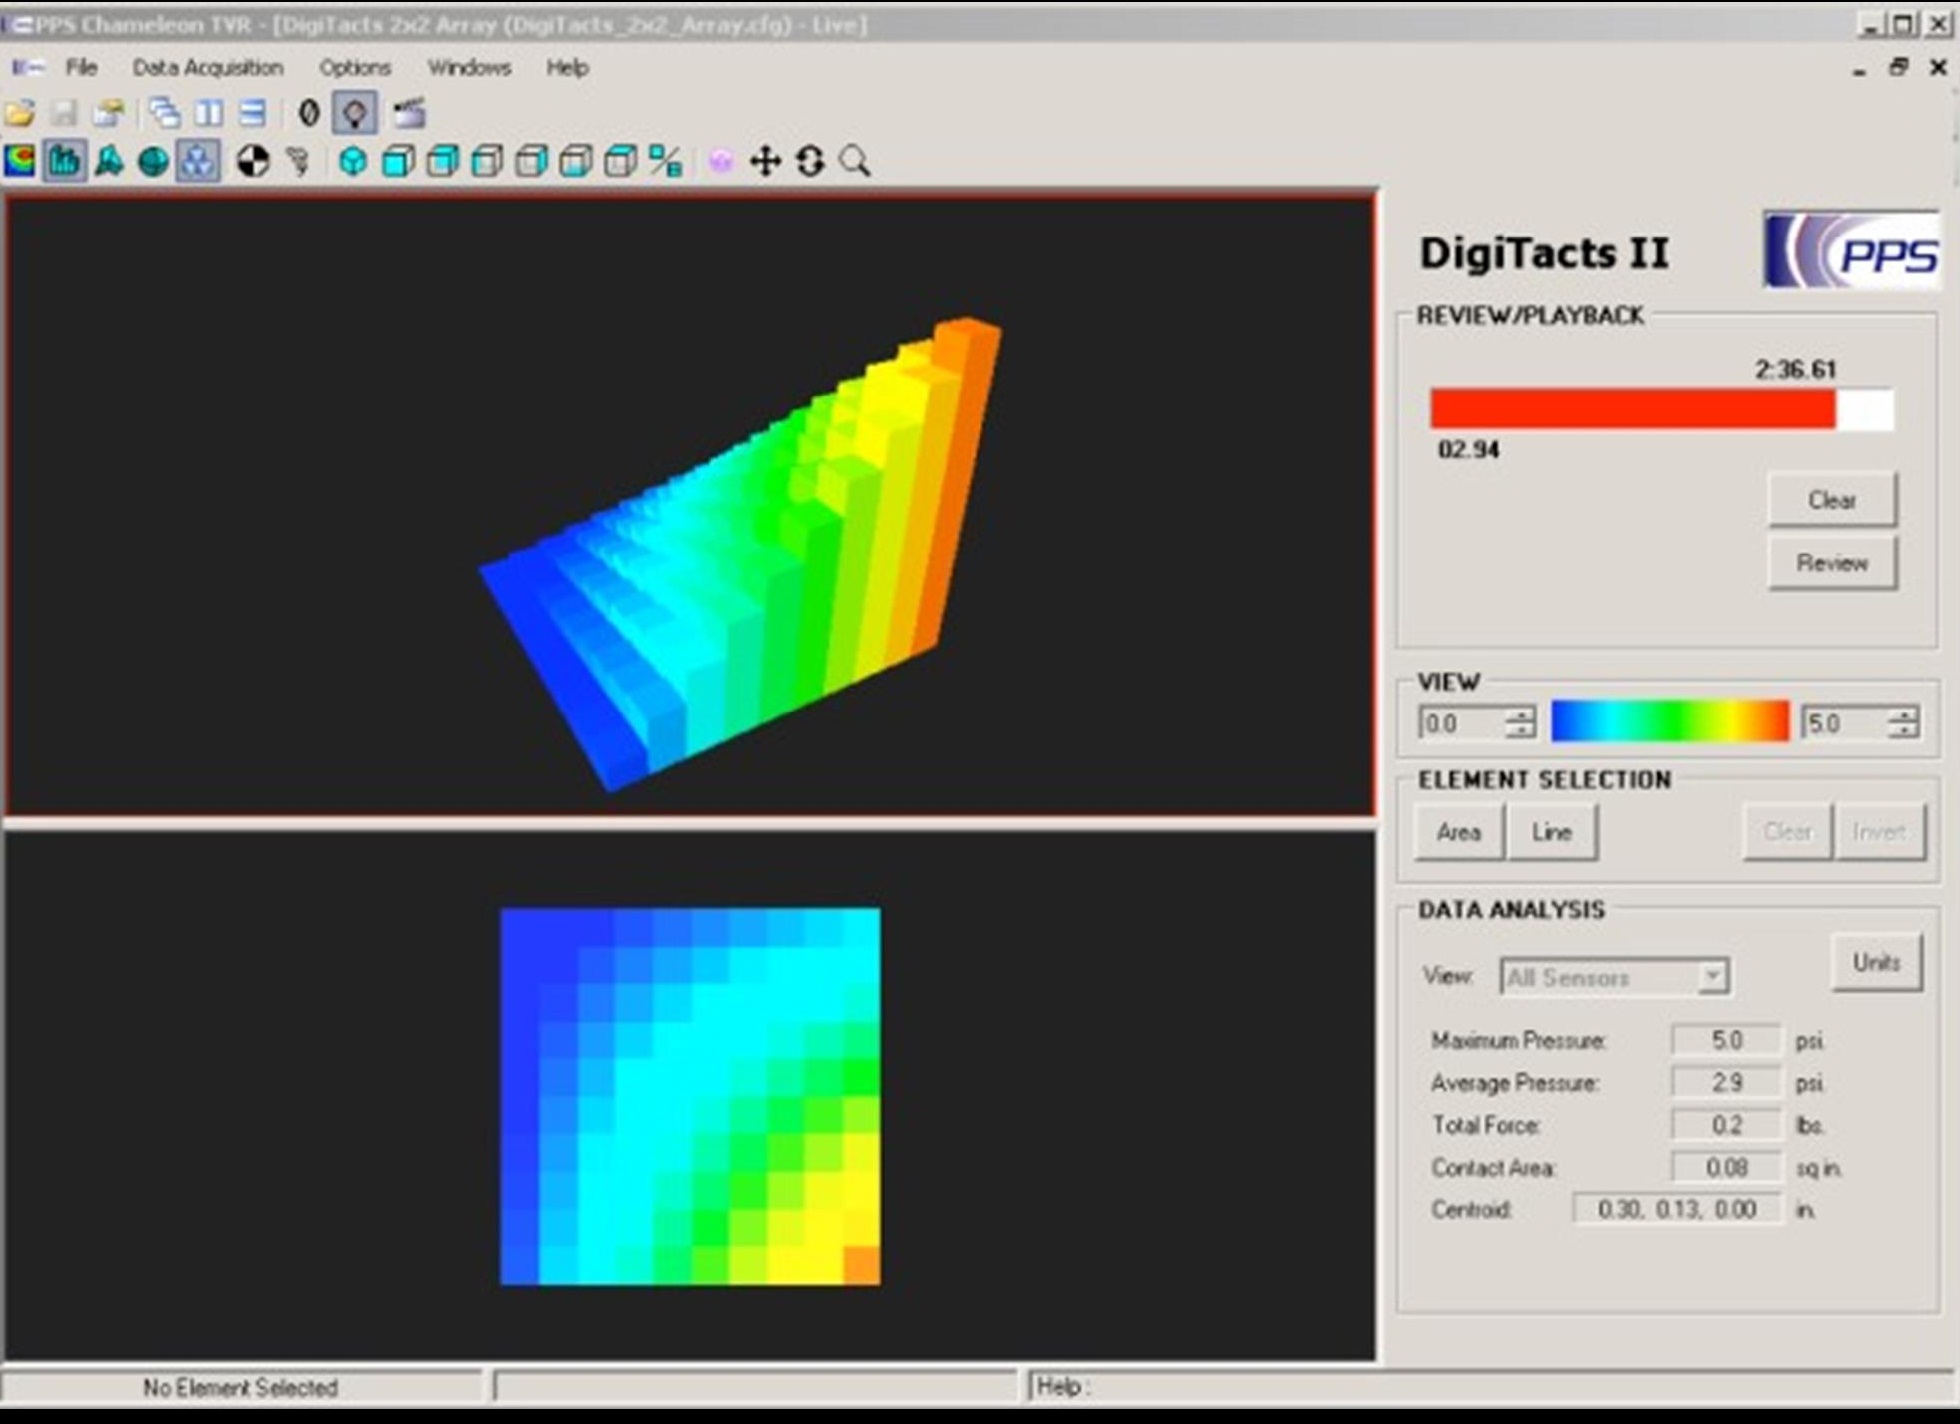This screenshot has height=1424, width=1960.
Task: Click the sixth cube orientation icon
Action: pyautogui.click(x=576, y=161)
